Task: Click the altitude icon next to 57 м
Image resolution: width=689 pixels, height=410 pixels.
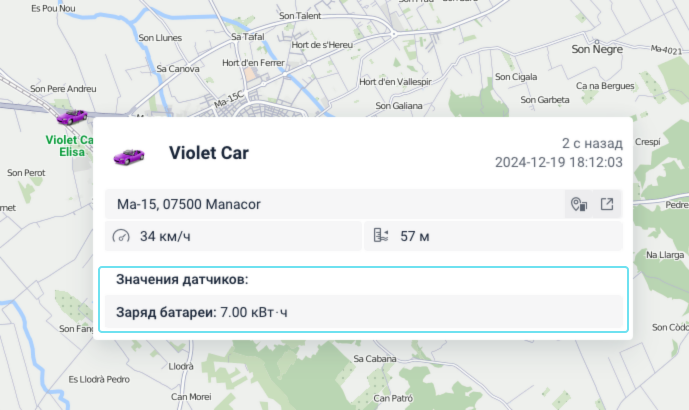Action: coord(380,237)
